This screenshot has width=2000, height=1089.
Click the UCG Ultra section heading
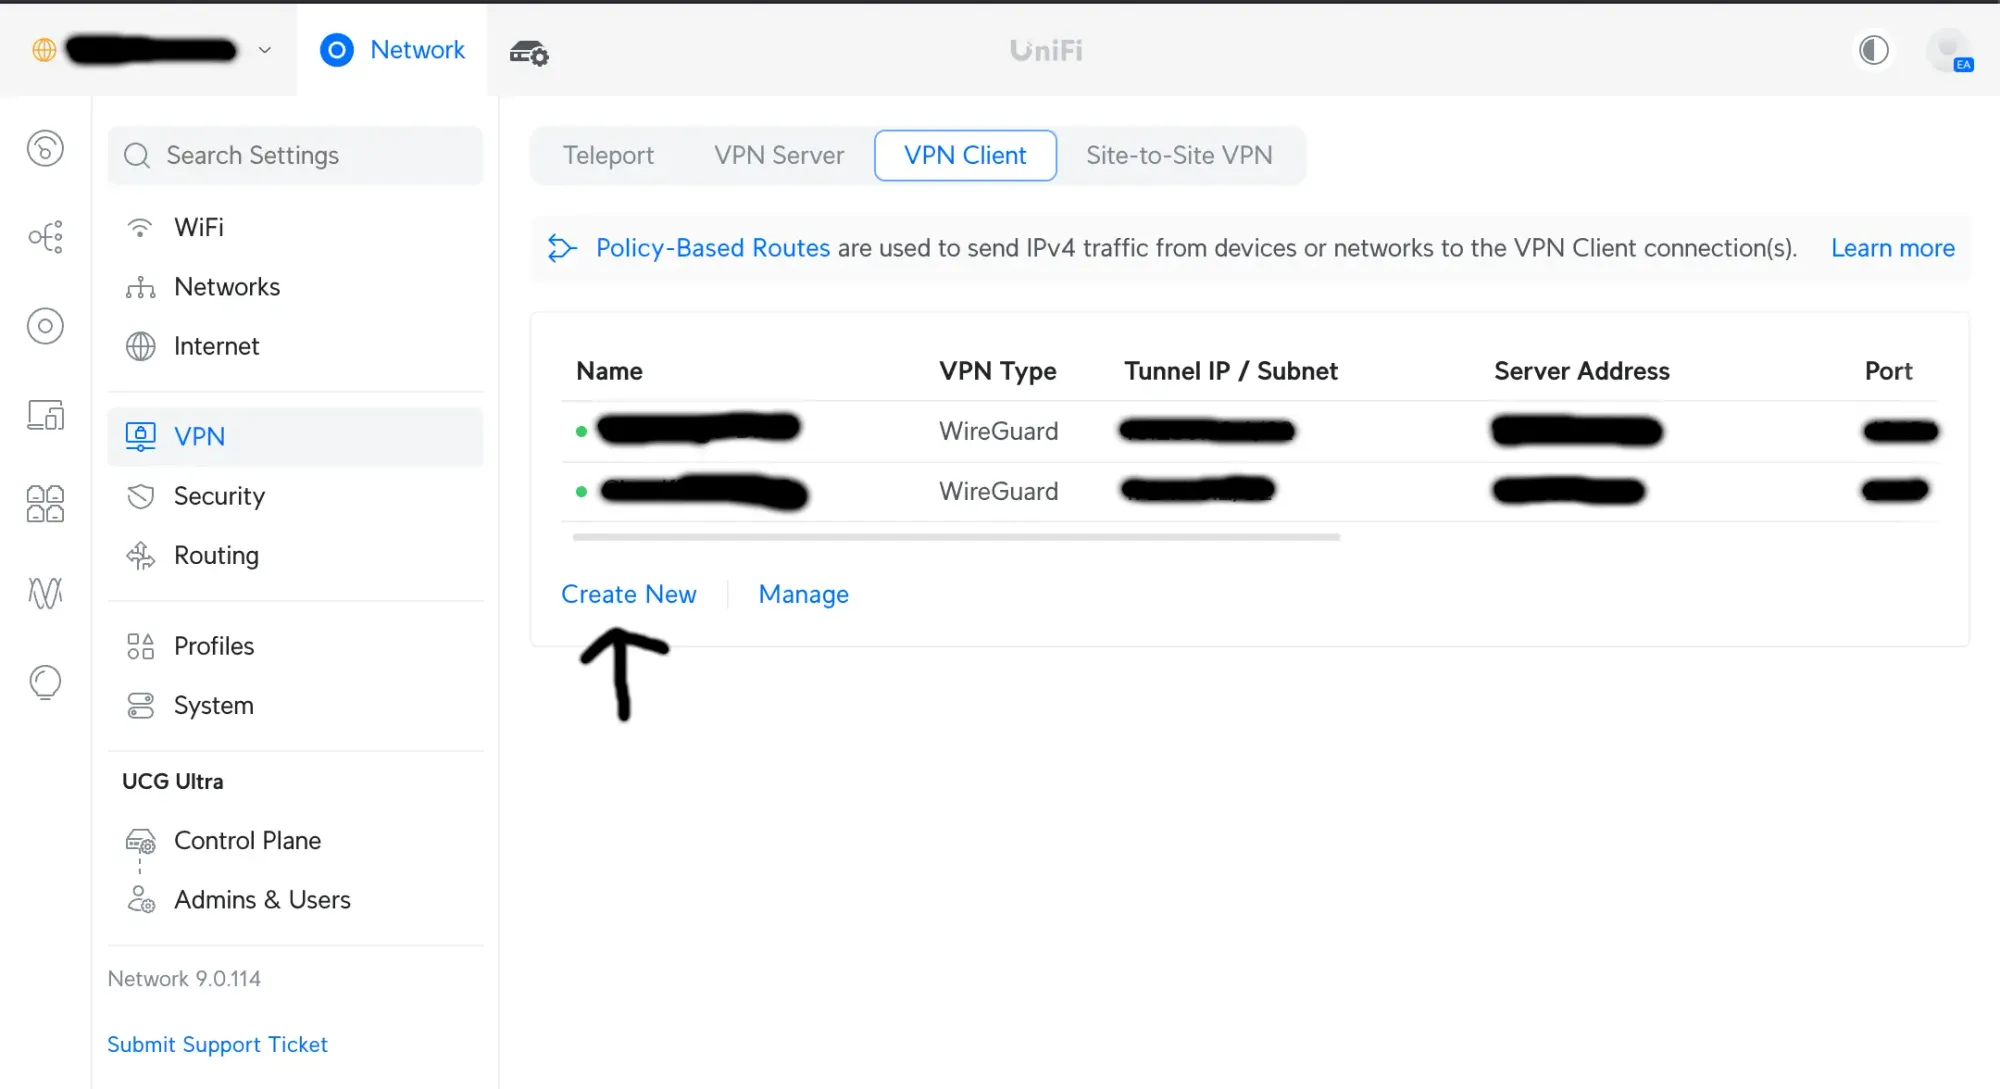[172, 782]
